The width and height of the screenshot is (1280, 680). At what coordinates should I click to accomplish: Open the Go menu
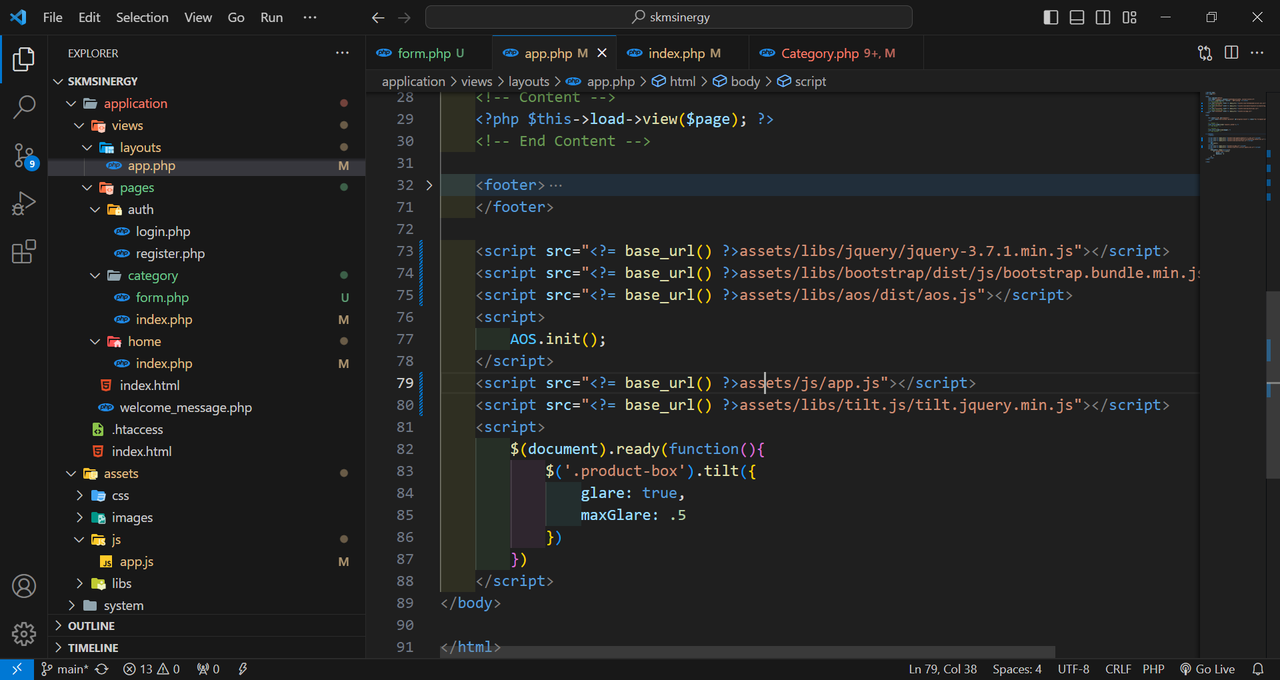tap(236, 17)
